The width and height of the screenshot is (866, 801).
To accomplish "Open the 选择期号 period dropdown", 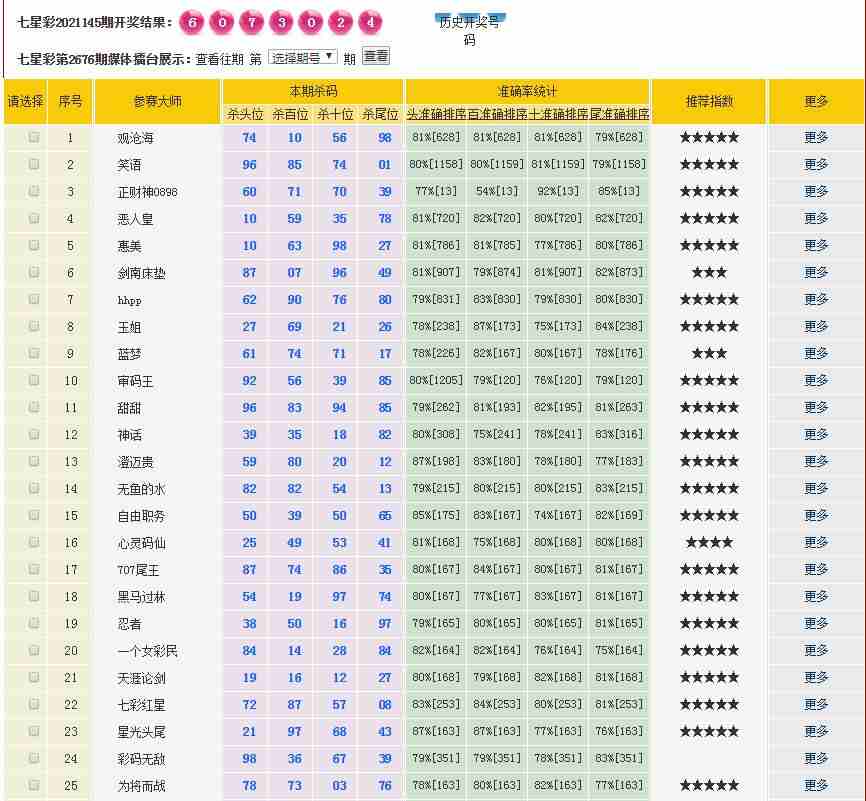I will point(302,57).
